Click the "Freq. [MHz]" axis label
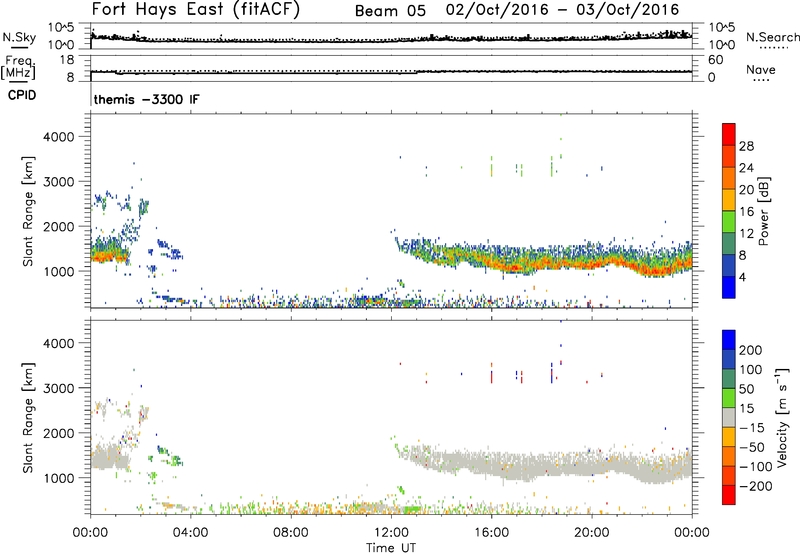Viewport: 800px width, 554px height. pyautogui.click(x=19, y=67)
